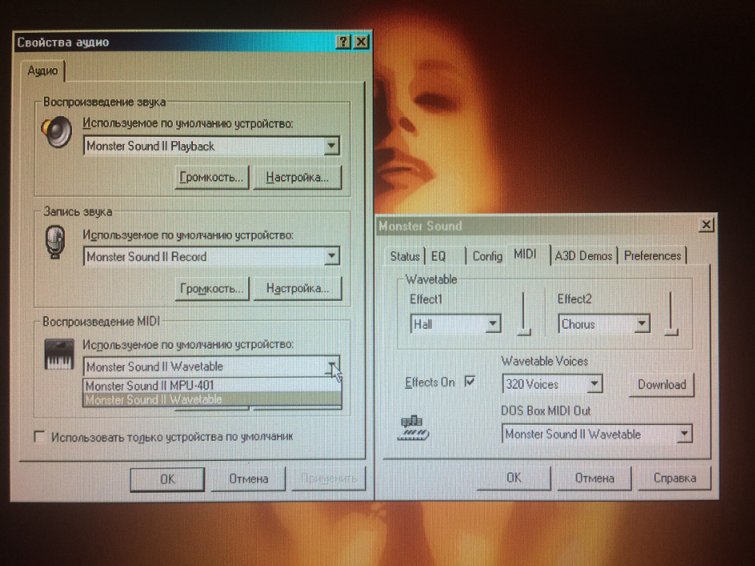Click OK in the Monster Sound window
Screen dimensions: 755x566
click(514, 477)
